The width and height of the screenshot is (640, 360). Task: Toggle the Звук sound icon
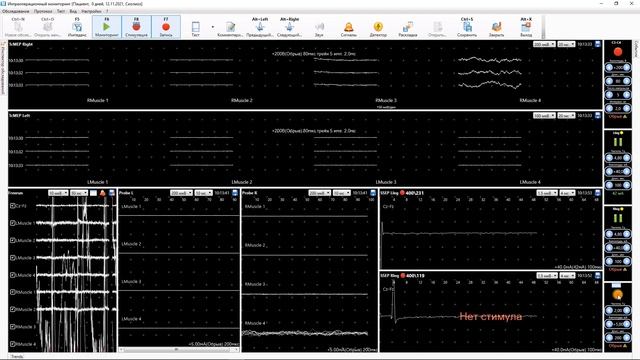click(319, 27)
